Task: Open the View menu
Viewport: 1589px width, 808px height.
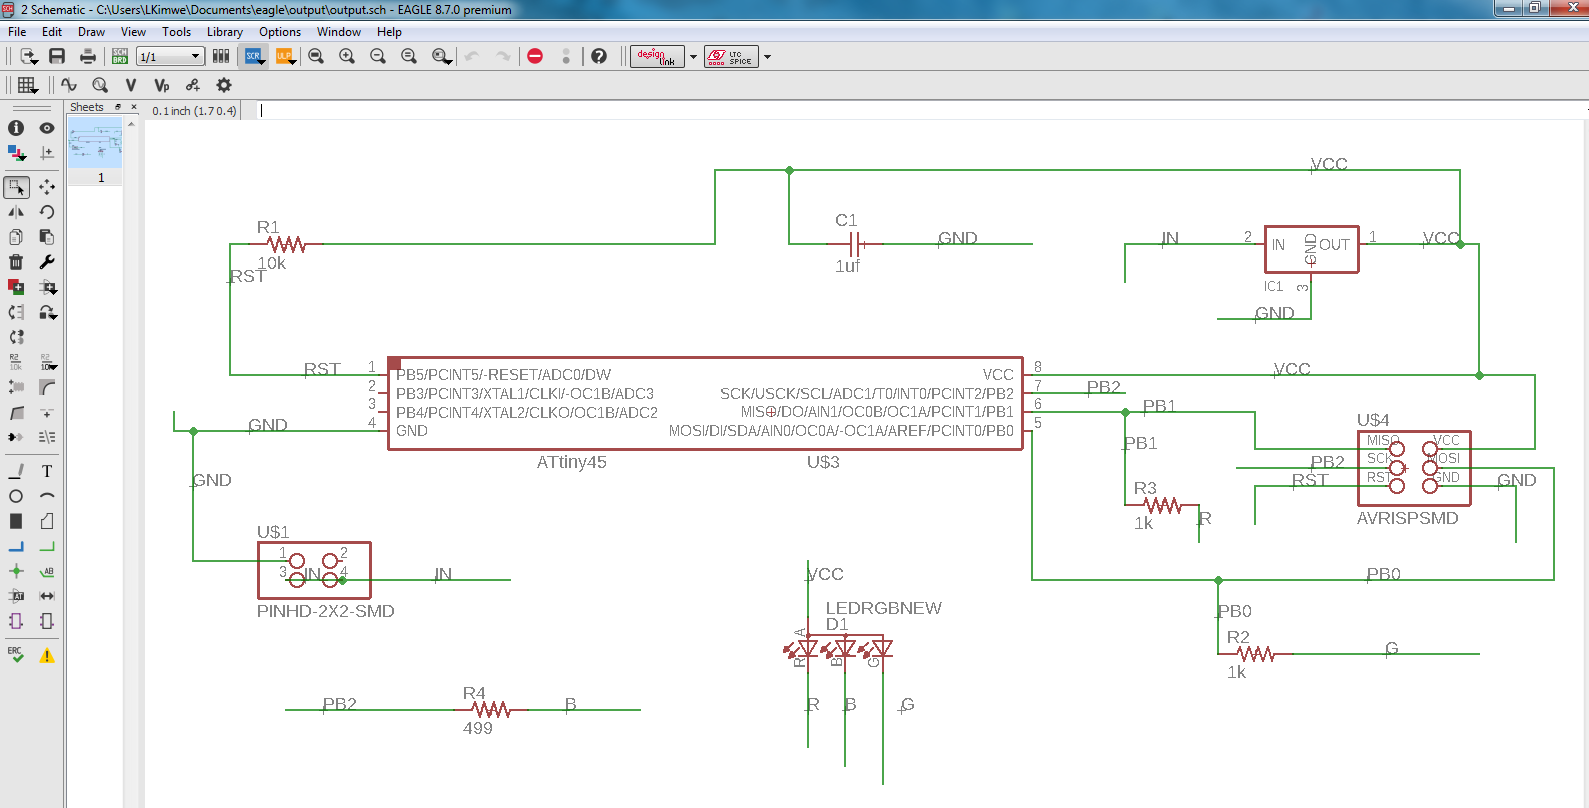Action: point(133,32)
